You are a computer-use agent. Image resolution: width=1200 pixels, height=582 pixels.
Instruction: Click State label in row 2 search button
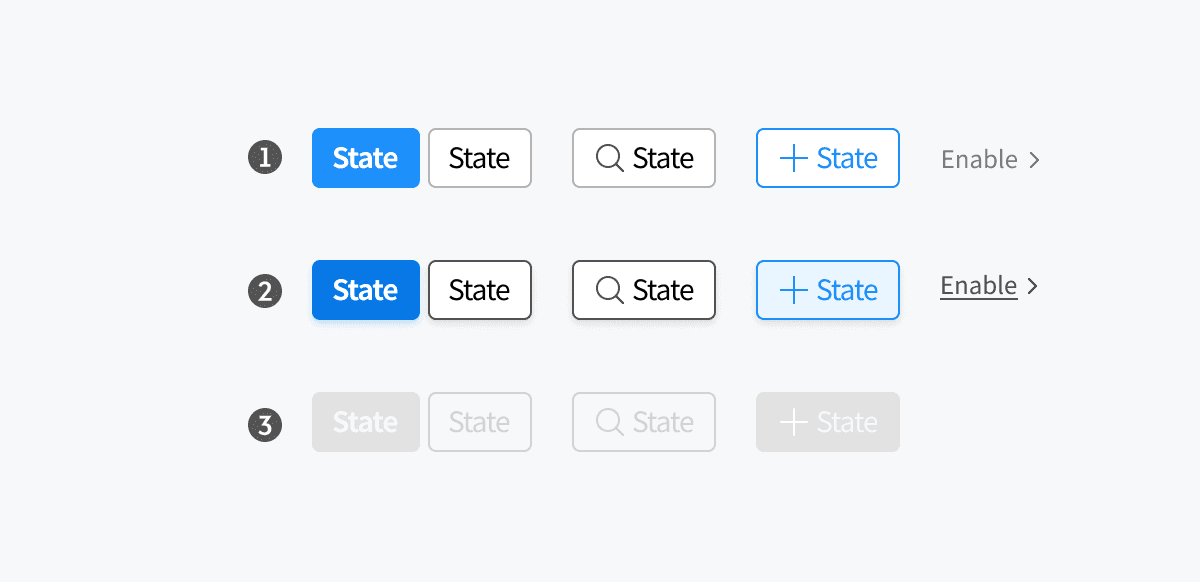tap(663, 290)
